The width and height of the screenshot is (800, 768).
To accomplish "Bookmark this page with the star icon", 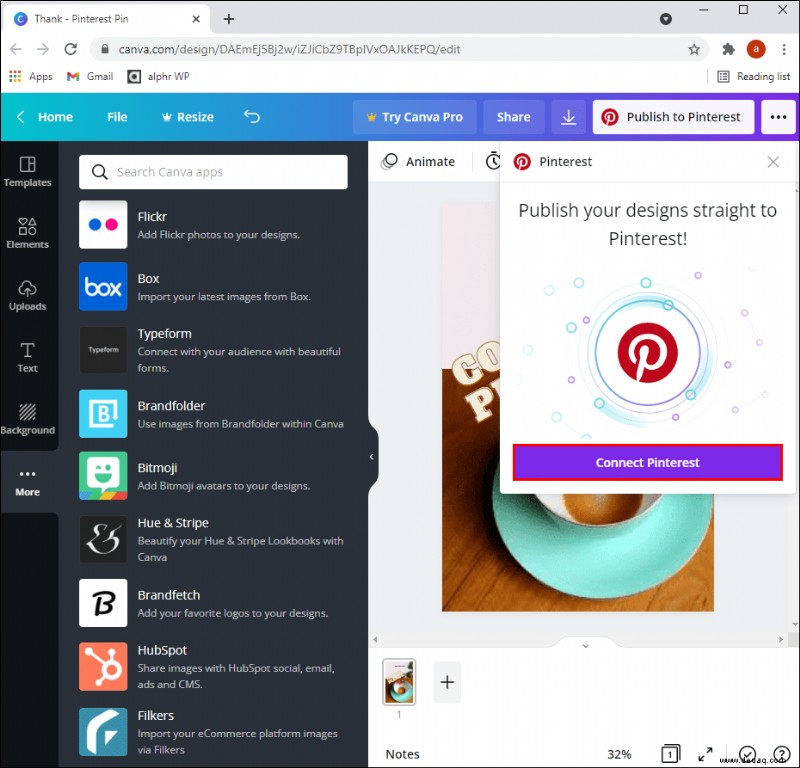I will (694, 49).
